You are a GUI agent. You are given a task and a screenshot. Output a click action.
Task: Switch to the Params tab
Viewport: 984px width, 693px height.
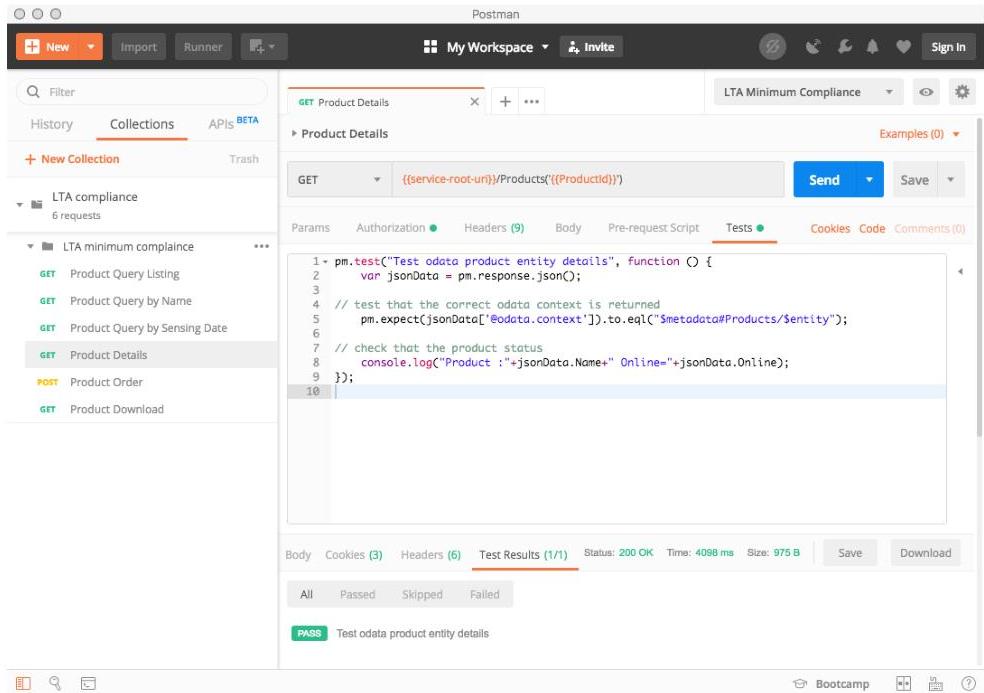click(x=311, y=228)
